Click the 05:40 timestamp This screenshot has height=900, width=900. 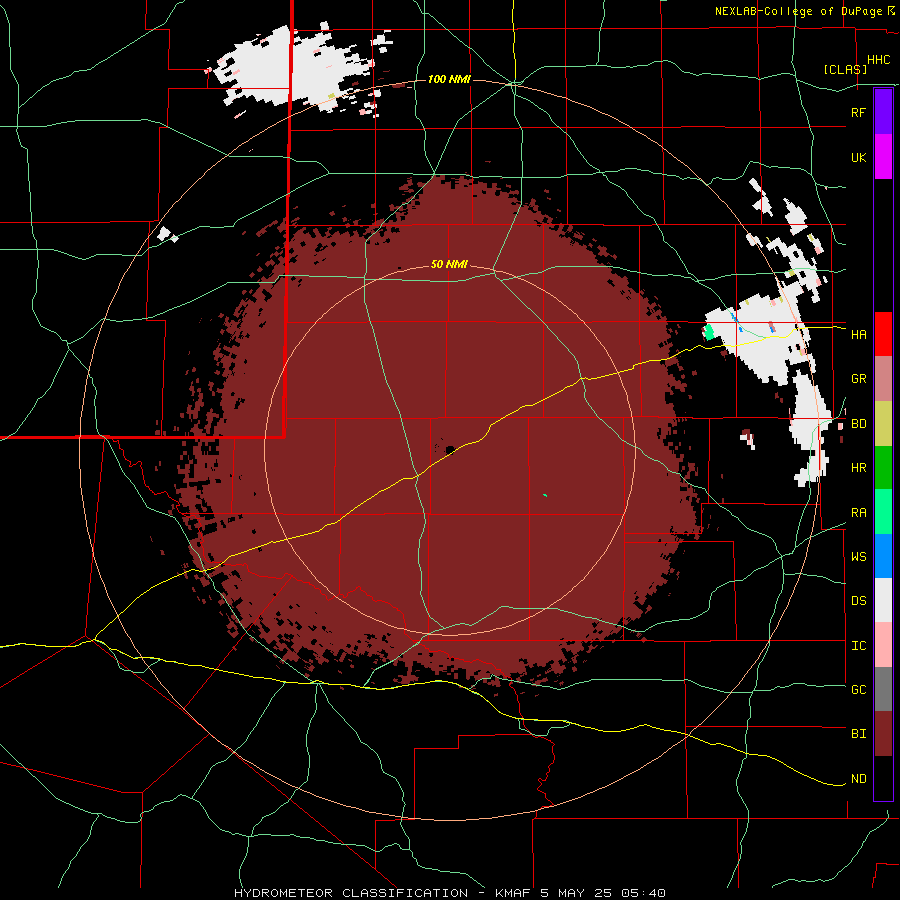643,893
